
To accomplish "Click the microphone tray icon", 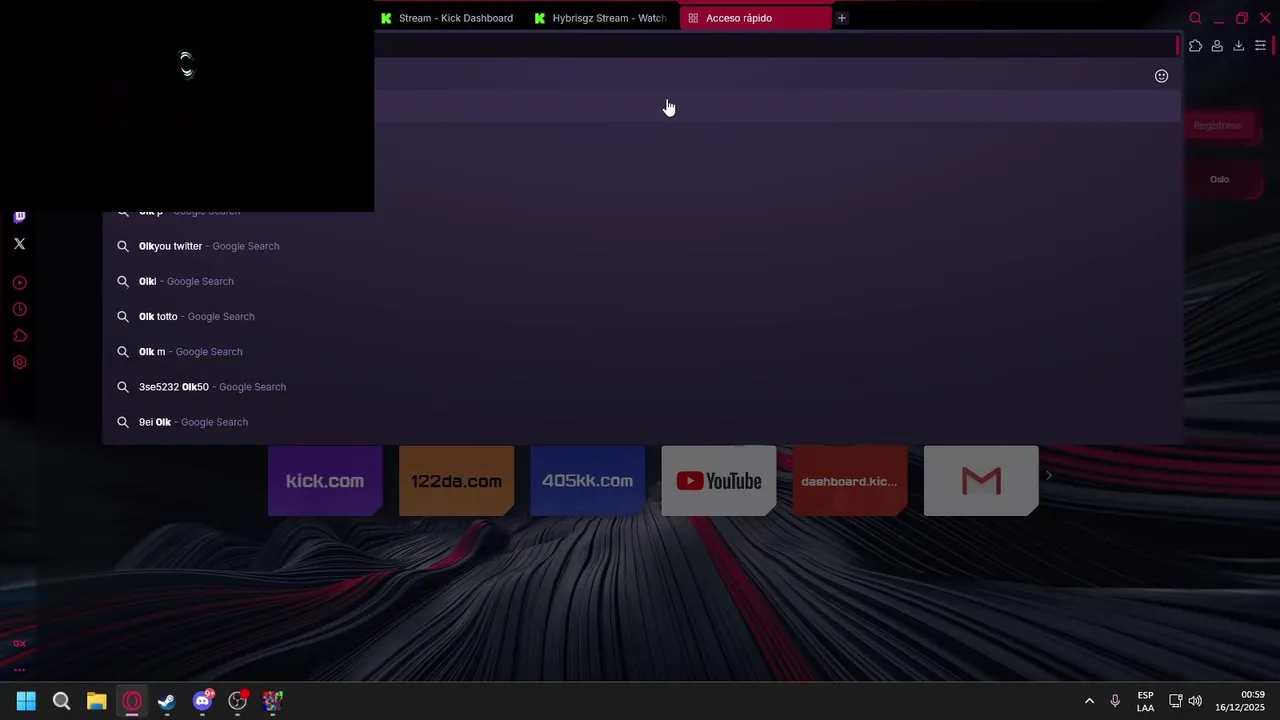I will [x=1115, y=701].
